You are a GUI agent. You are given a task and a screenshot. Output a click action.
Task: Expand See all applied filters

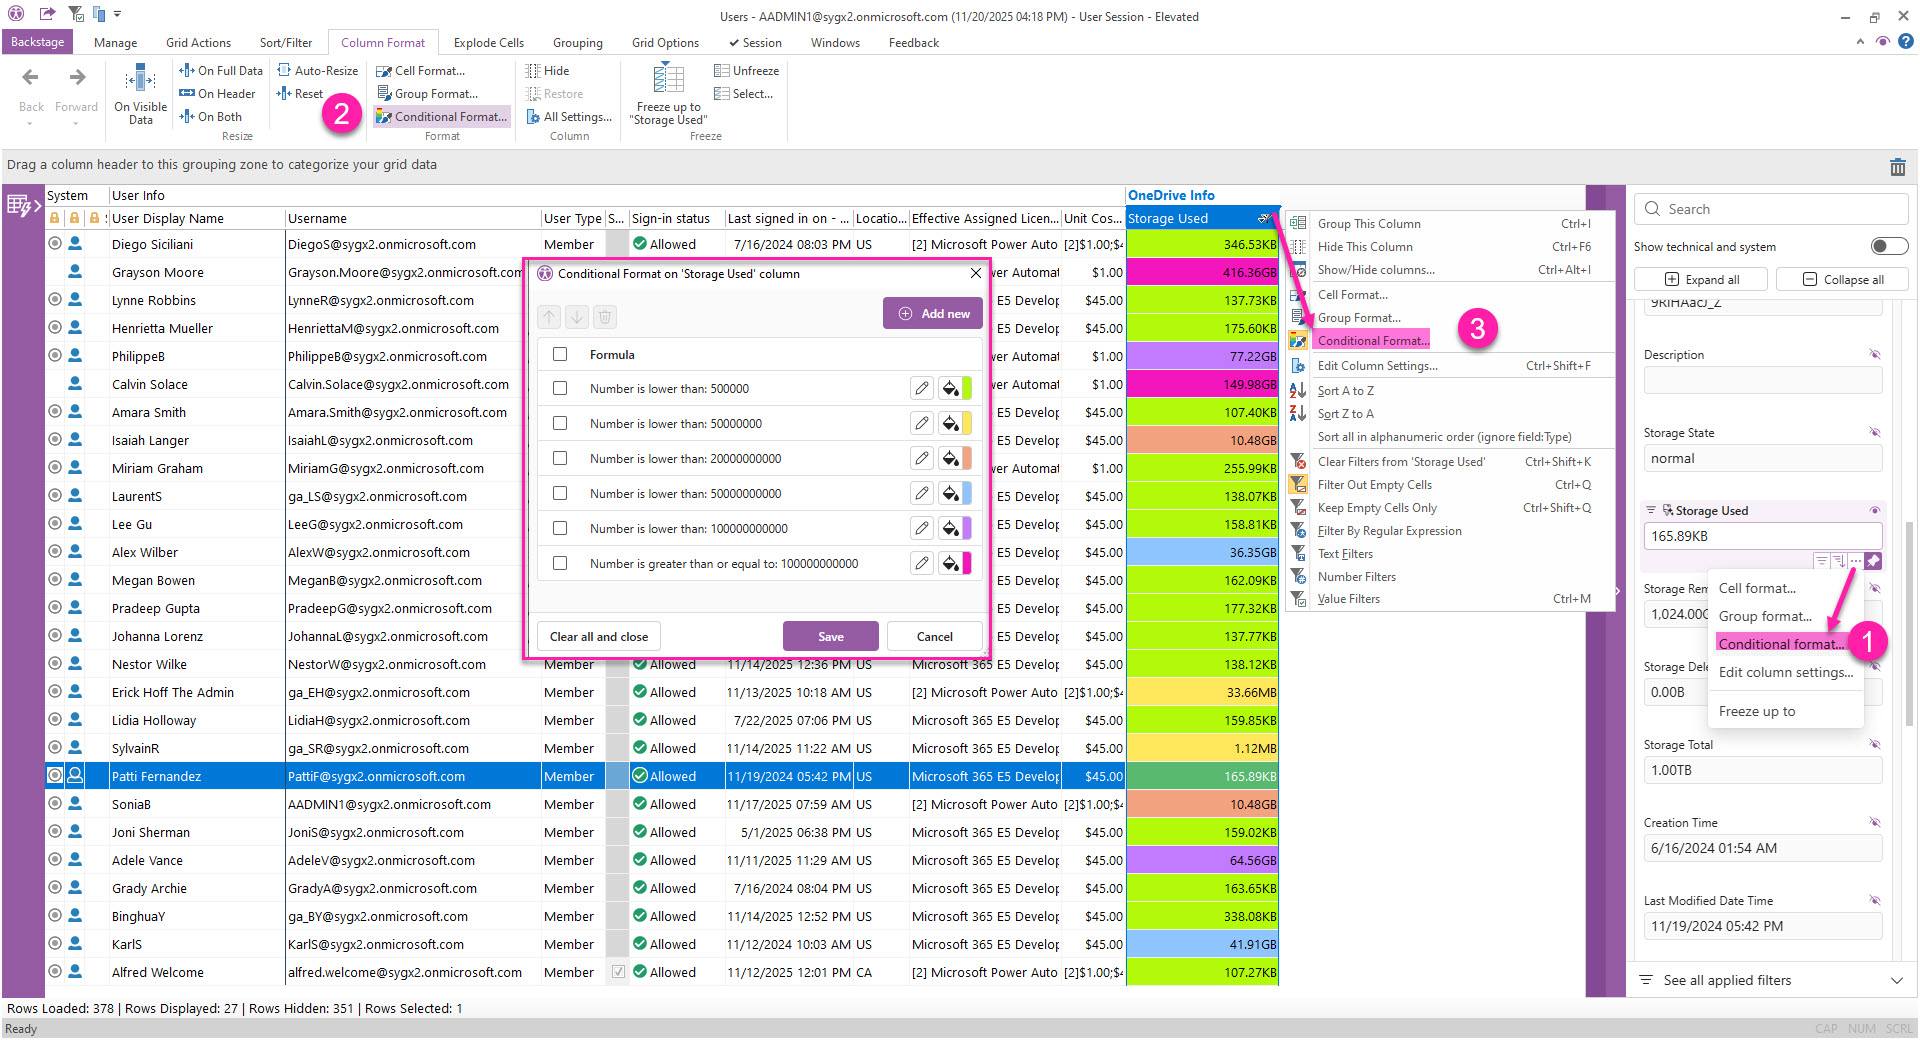point(1896,981)
